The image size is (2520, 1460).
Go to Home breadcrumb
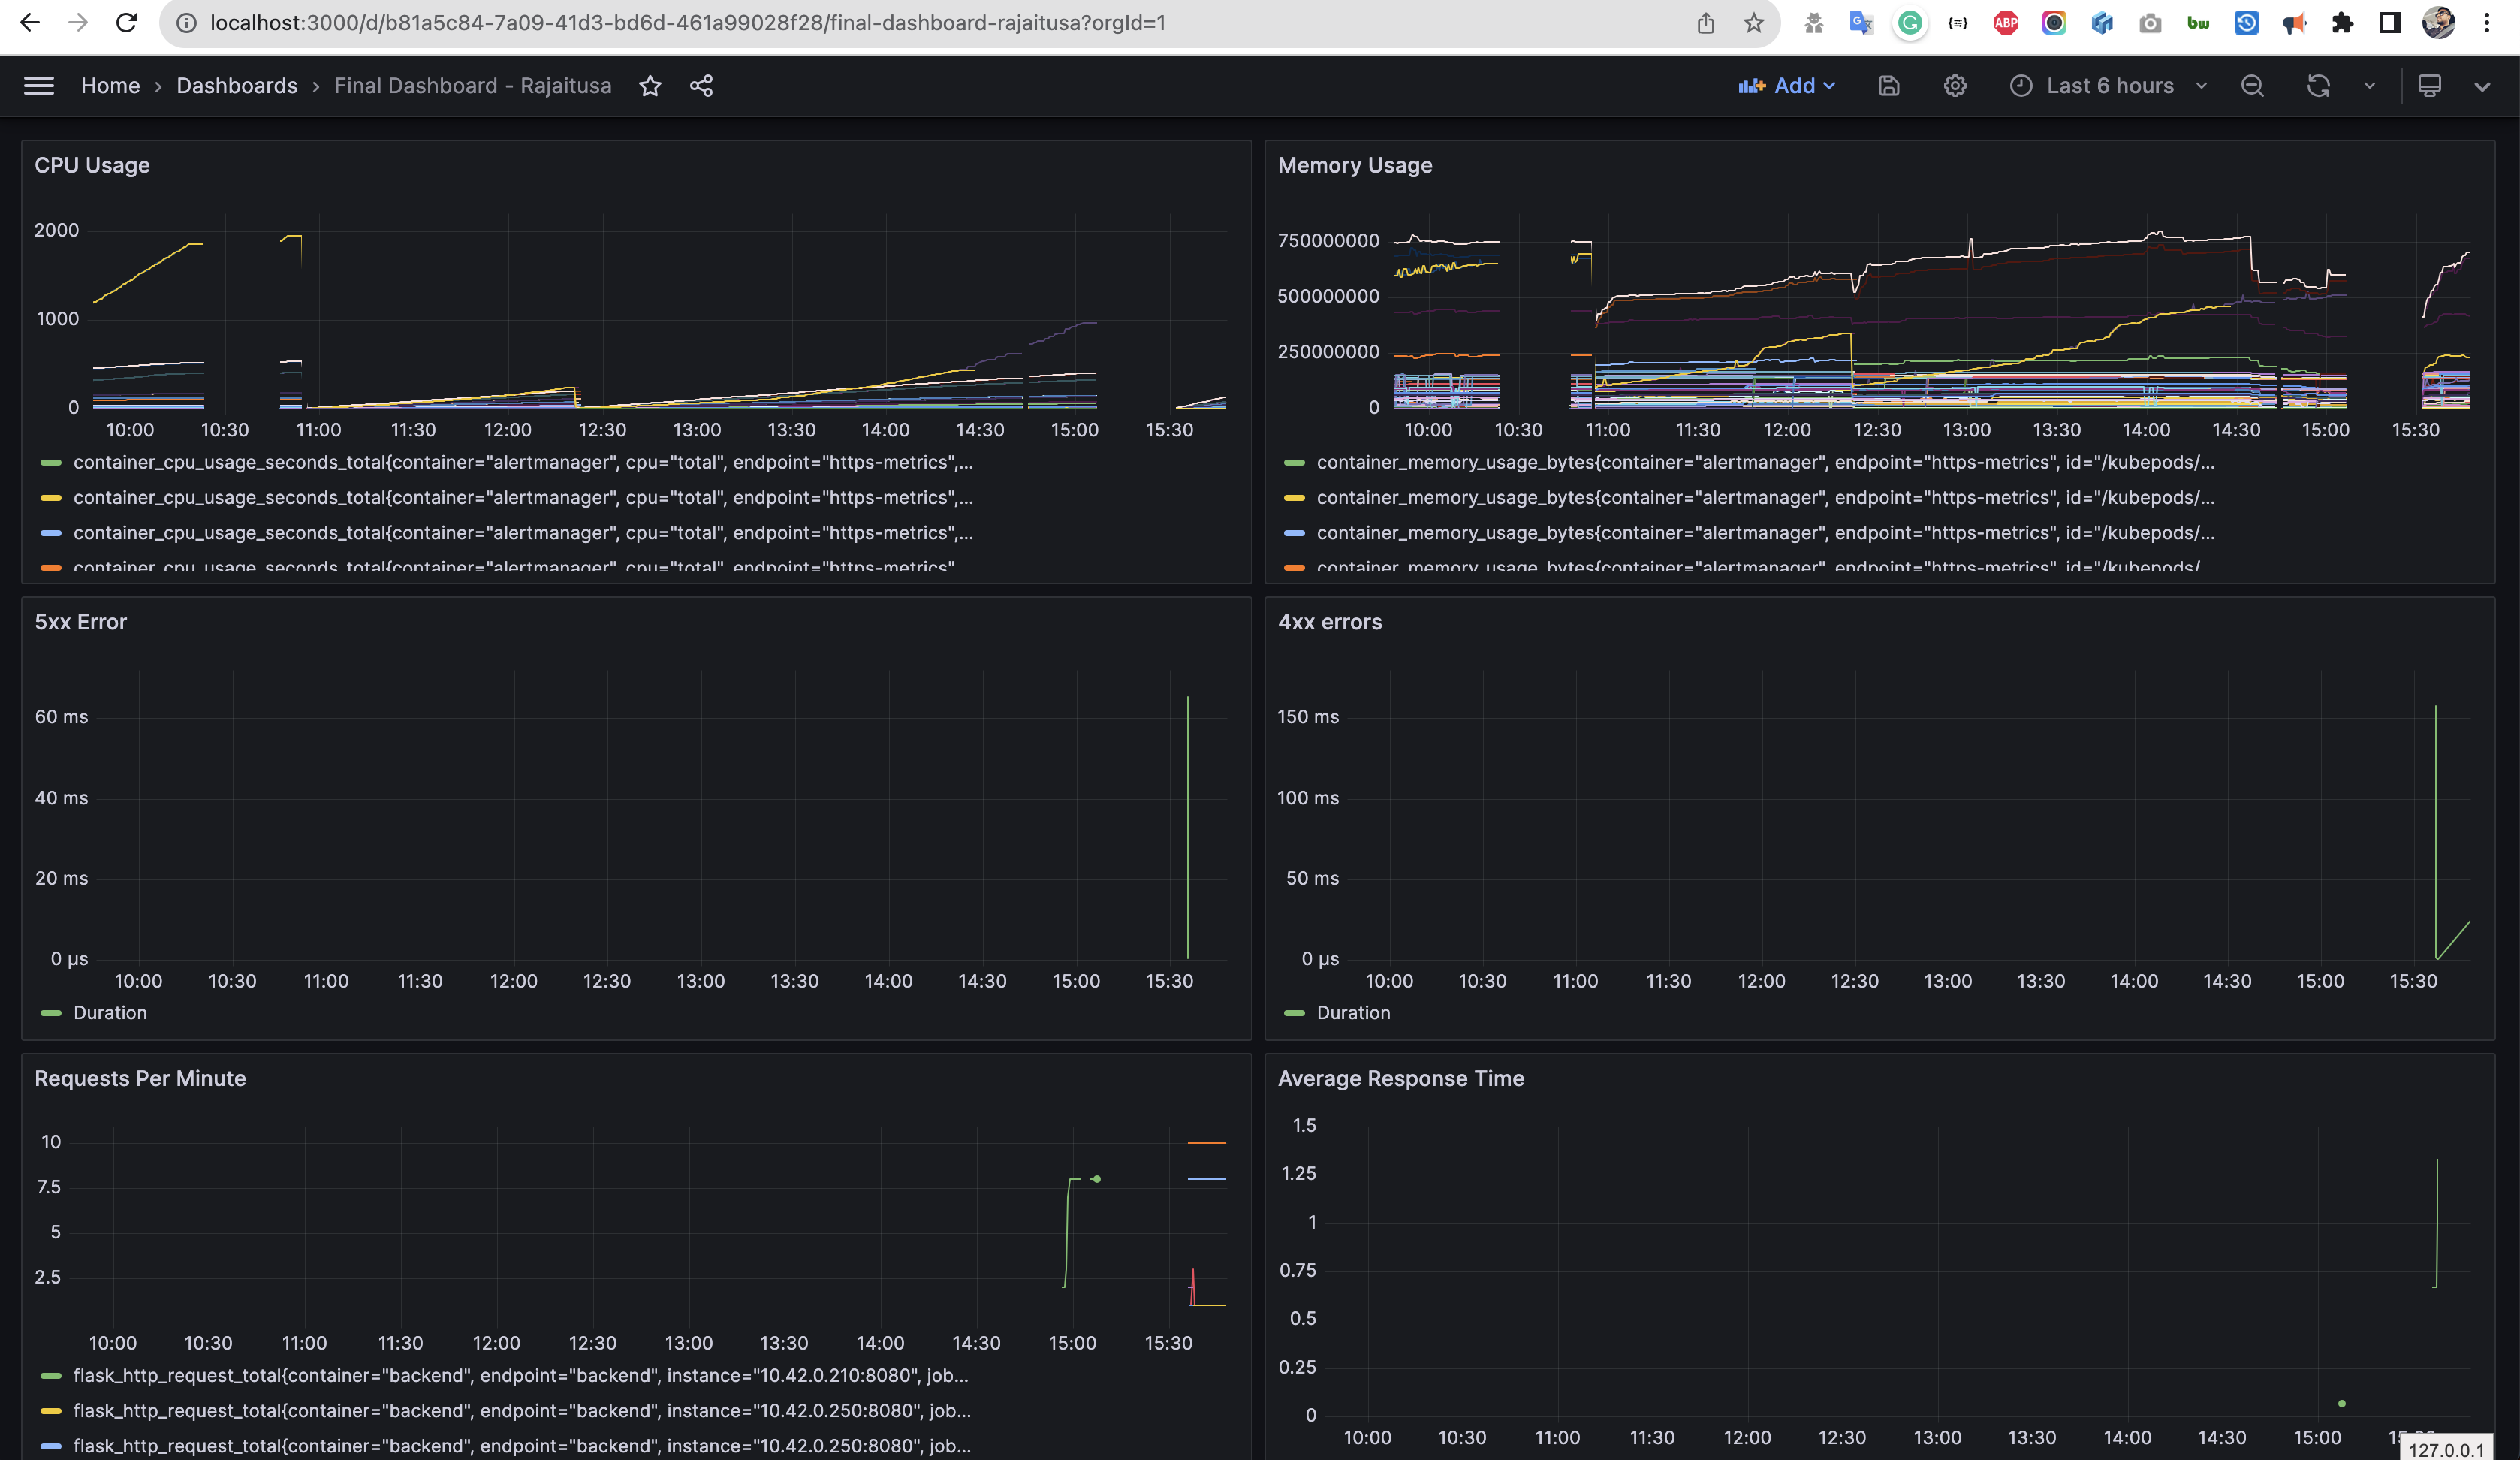[110, 86]
